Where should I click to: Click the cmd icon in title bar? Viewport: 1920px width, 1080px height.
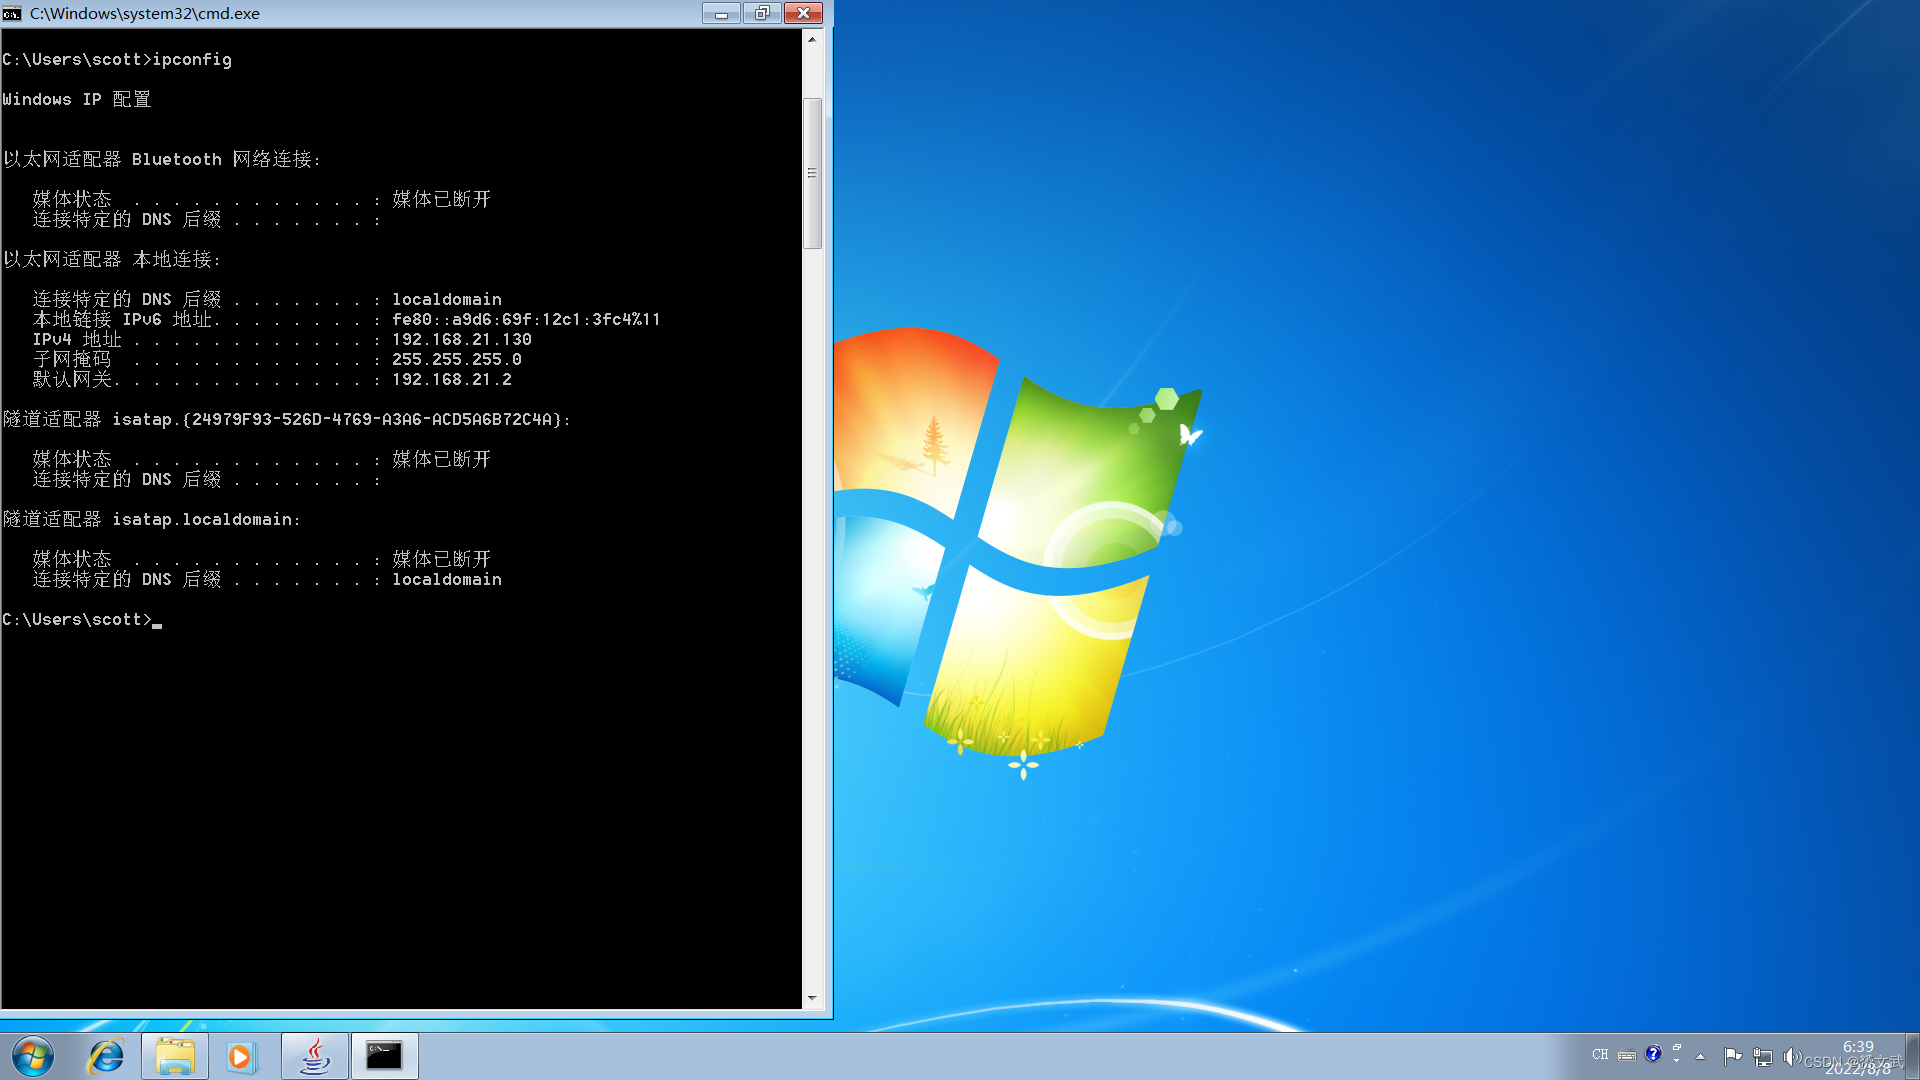pyautogui.click(x=12, y=14)
